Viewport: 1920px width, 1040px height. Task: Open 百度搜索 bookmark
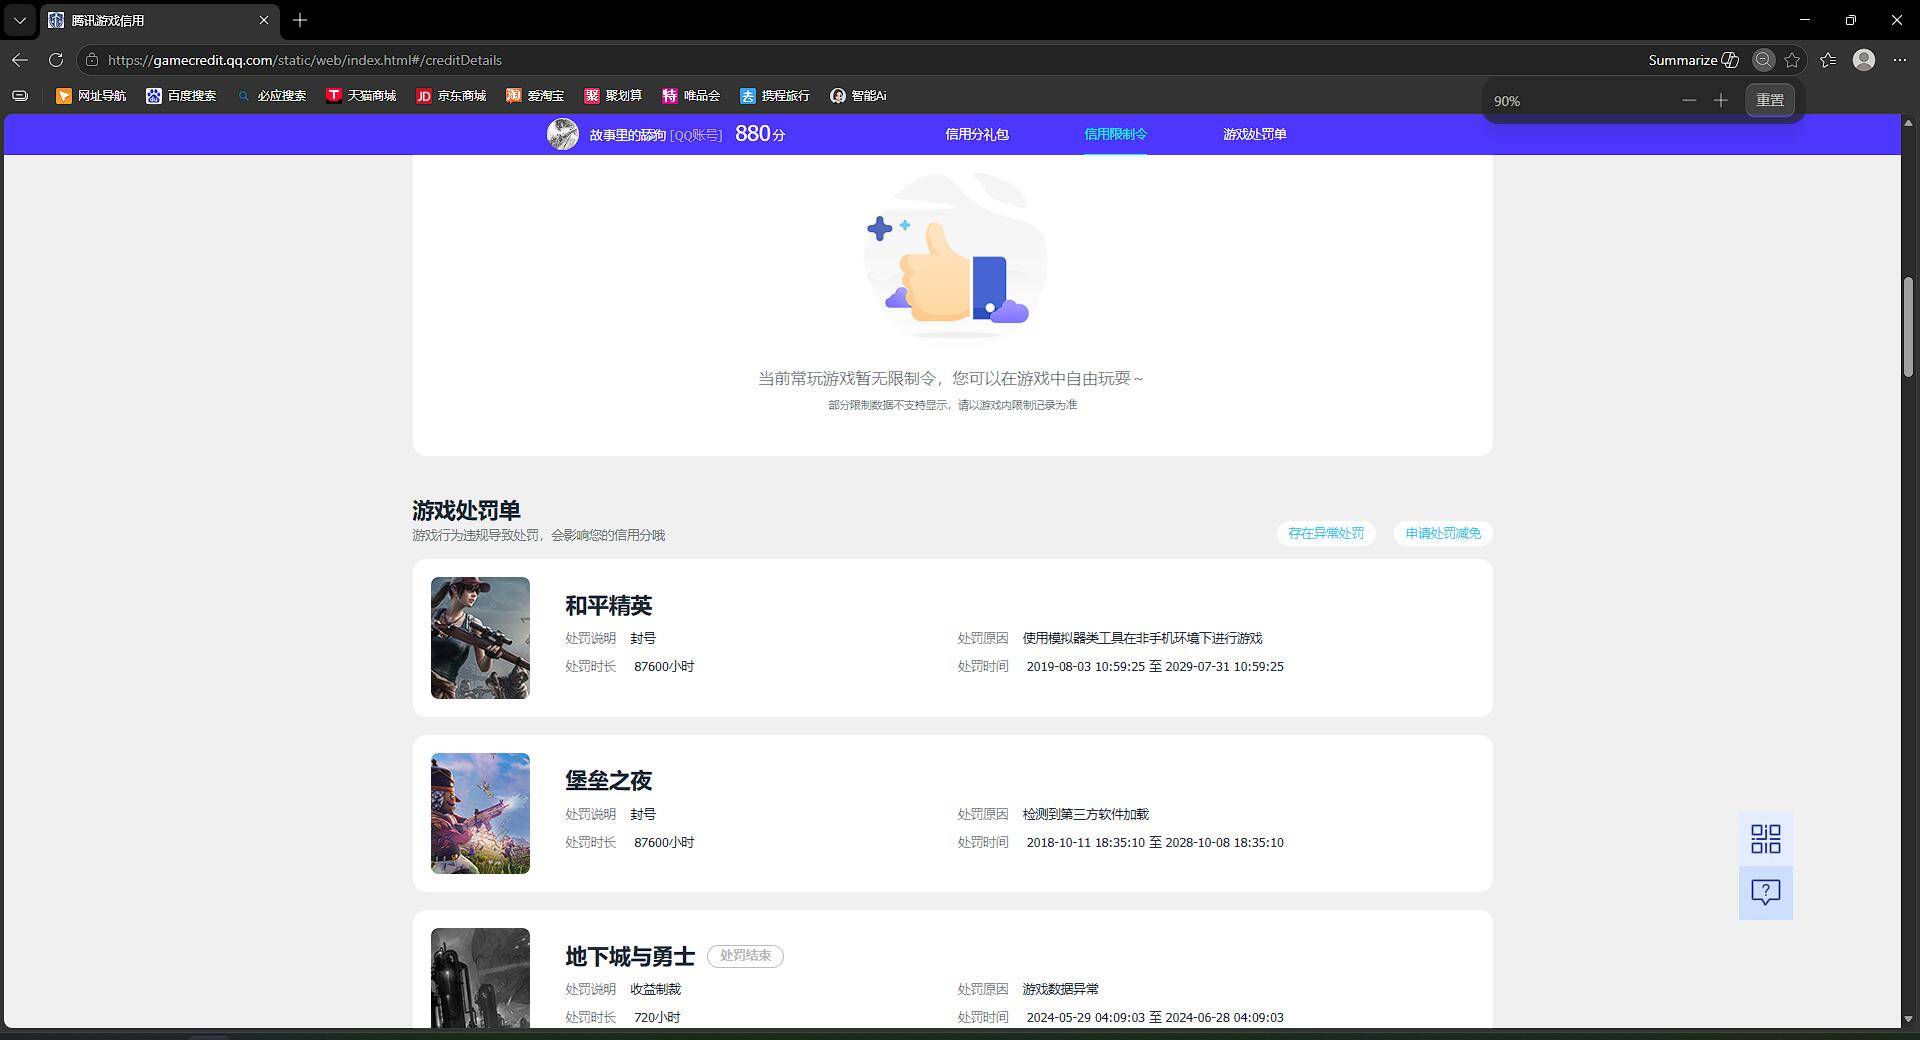(181, 96)
